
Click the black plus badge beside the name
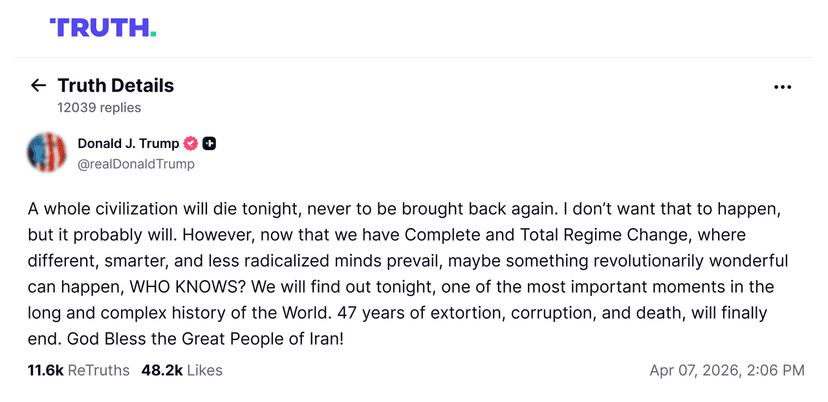(x=209, y=144)
